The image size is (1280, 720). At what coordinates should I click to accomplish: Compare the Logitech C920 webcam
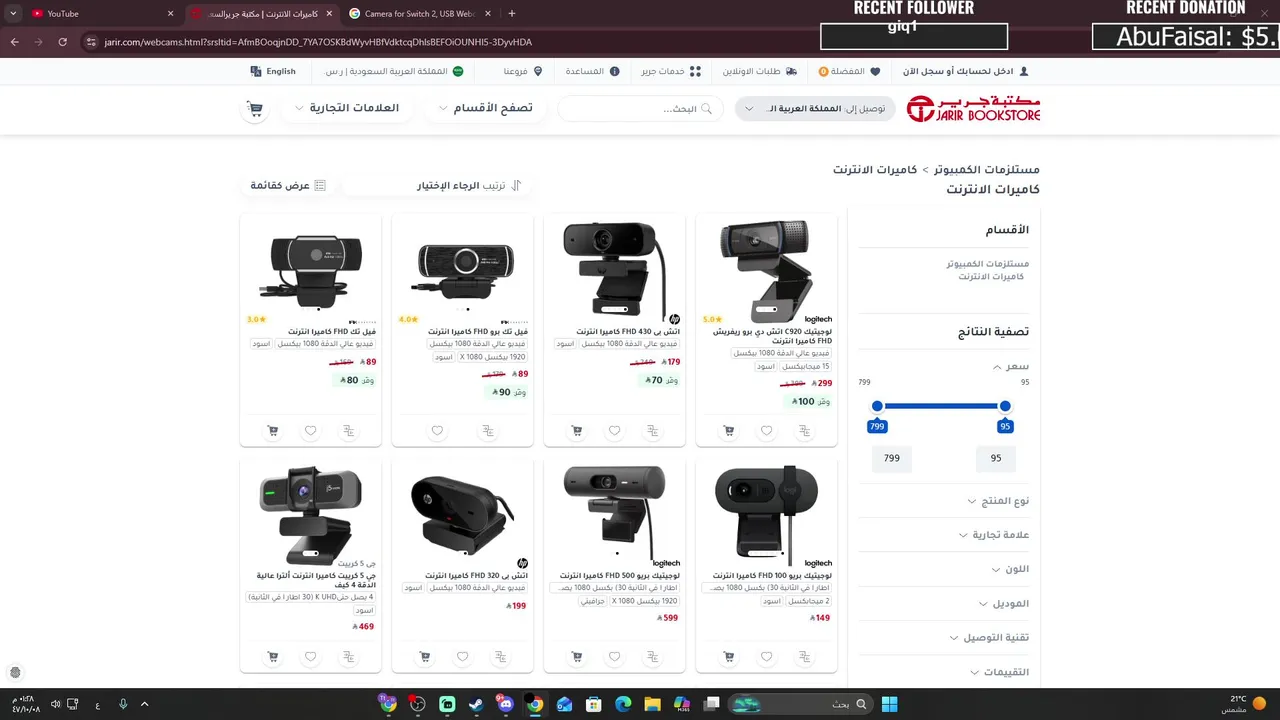pos(804,431)
